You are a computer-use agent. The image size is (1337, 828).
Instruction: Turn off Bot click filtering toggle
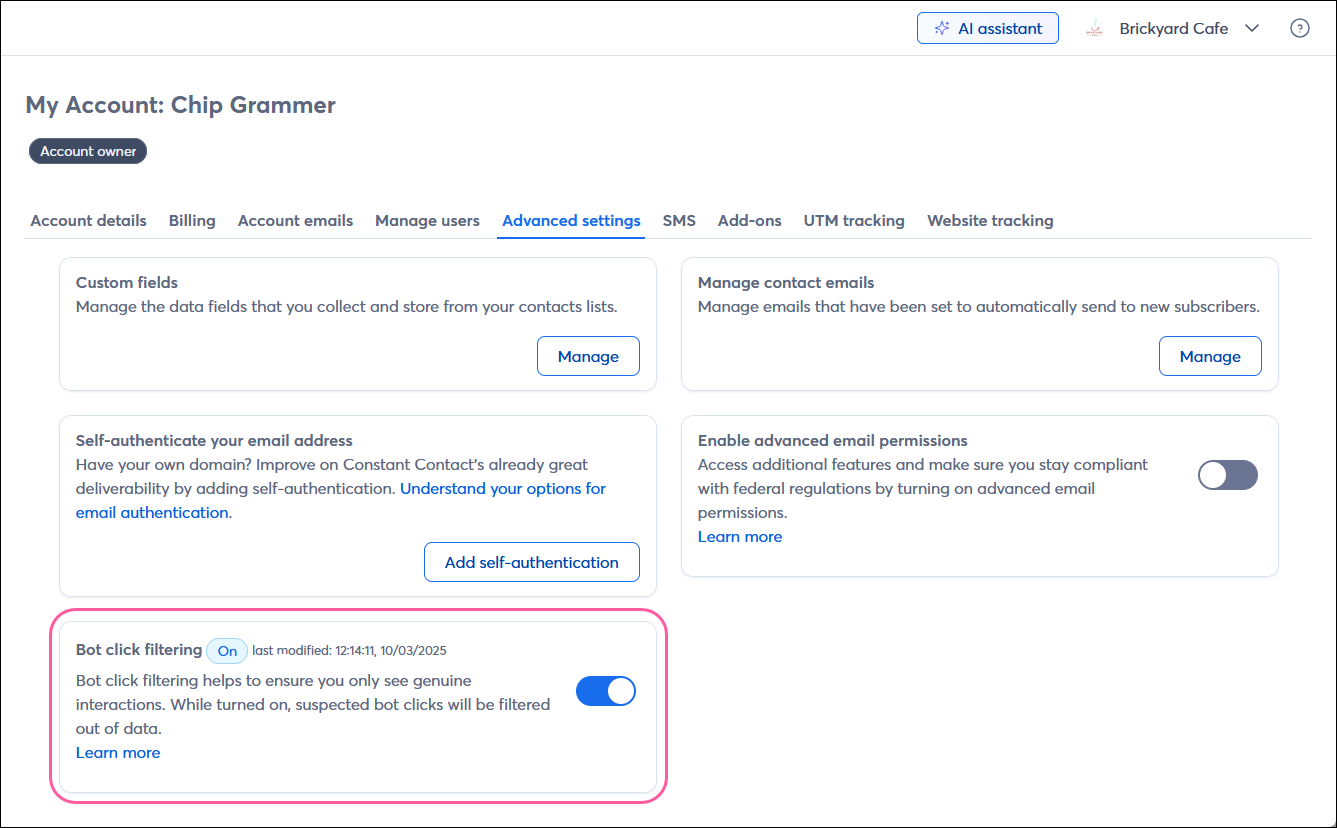605,691
